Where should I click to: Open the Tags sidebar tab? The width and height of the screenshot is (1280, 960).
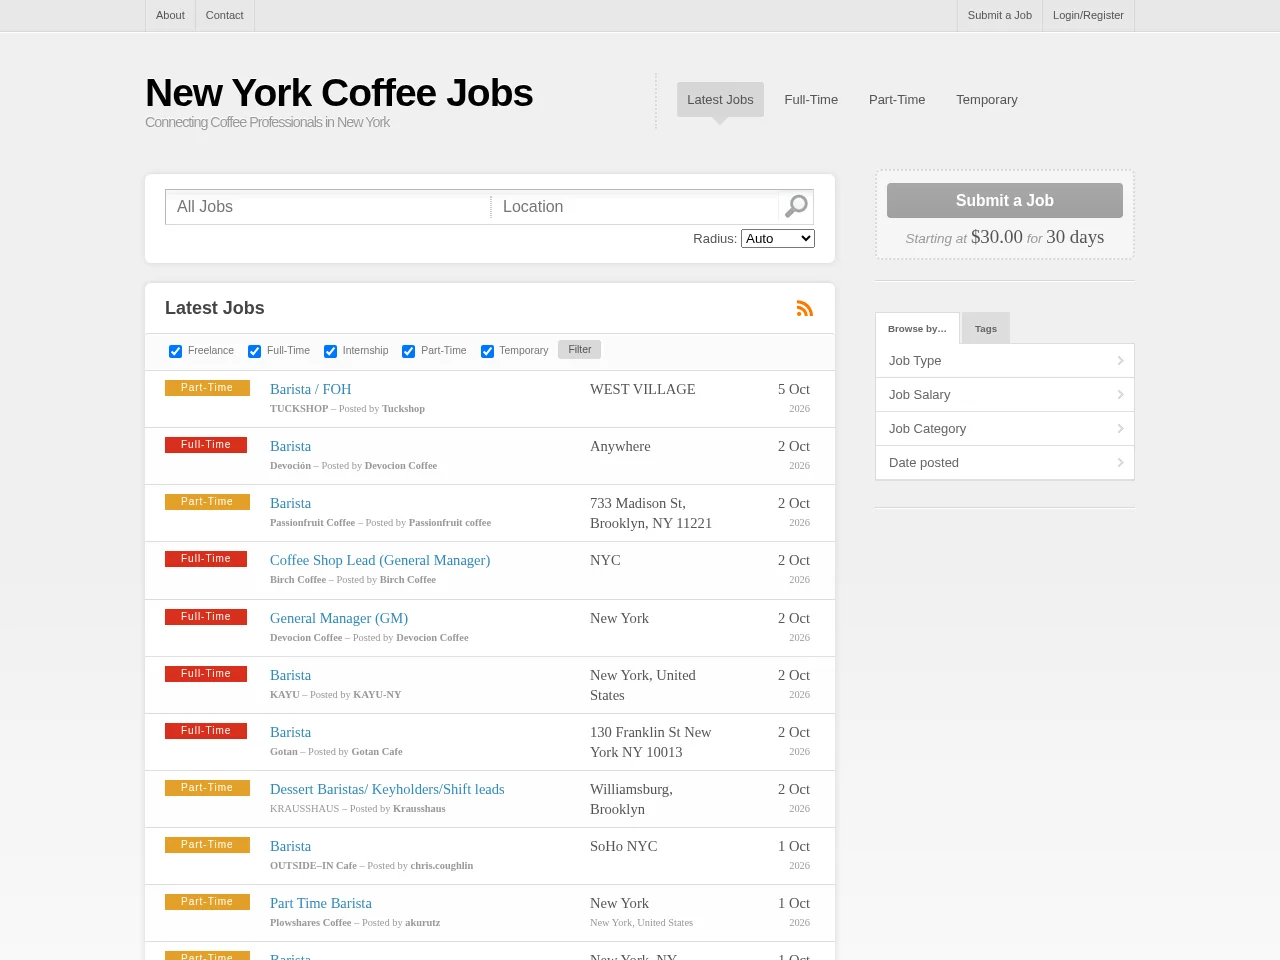pyautogui.click(x=986, y=328)
